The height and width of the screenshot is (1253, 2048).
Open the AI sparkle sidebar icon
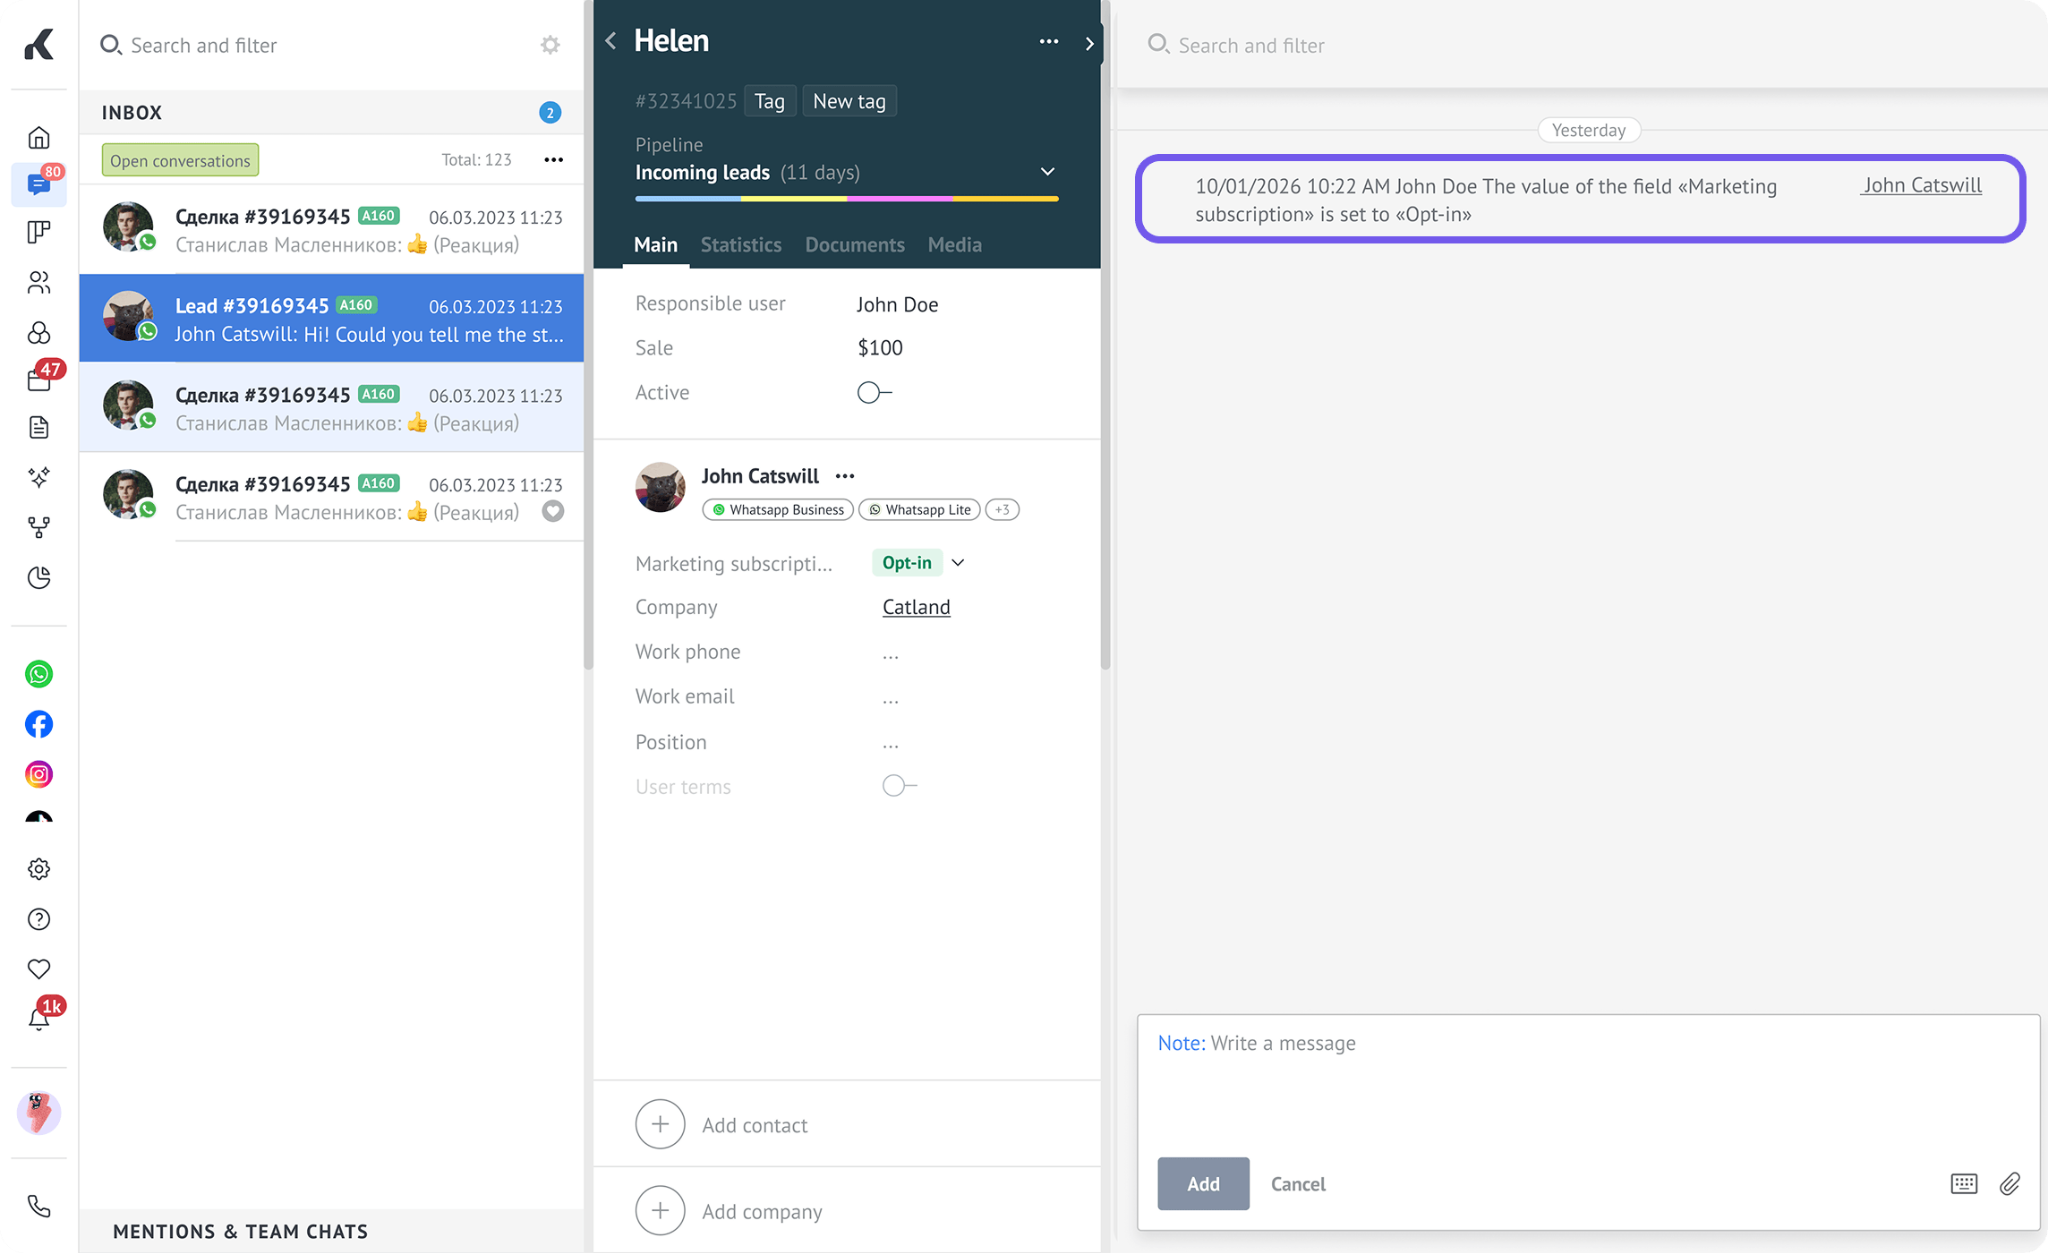tap(39, 477)
